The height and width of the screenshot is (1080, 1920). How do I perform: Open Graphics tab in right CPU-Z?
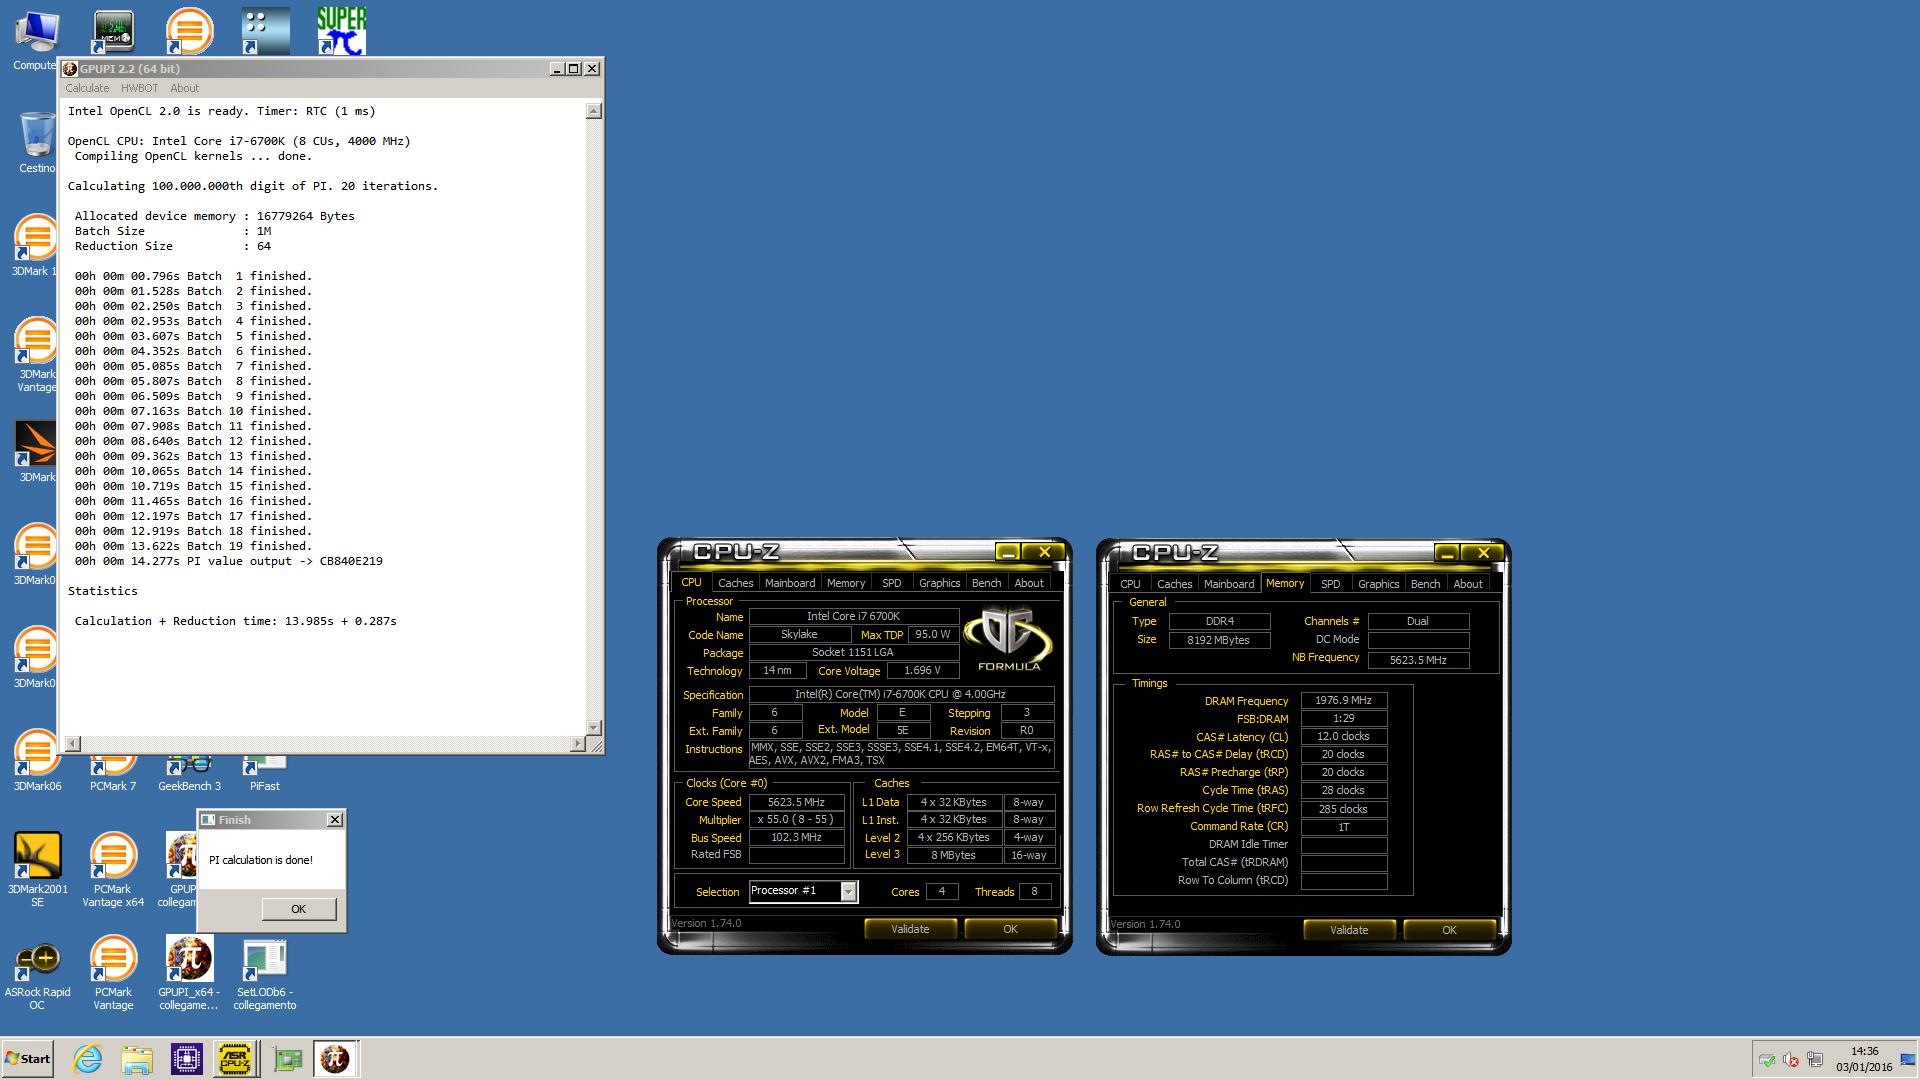(1378, 584)
